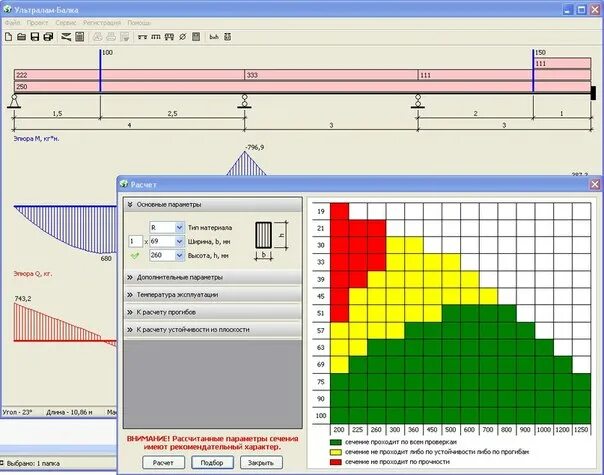604x475 pixels.
Task: Click the shear value 743,2
Action: tap(23, 298)
